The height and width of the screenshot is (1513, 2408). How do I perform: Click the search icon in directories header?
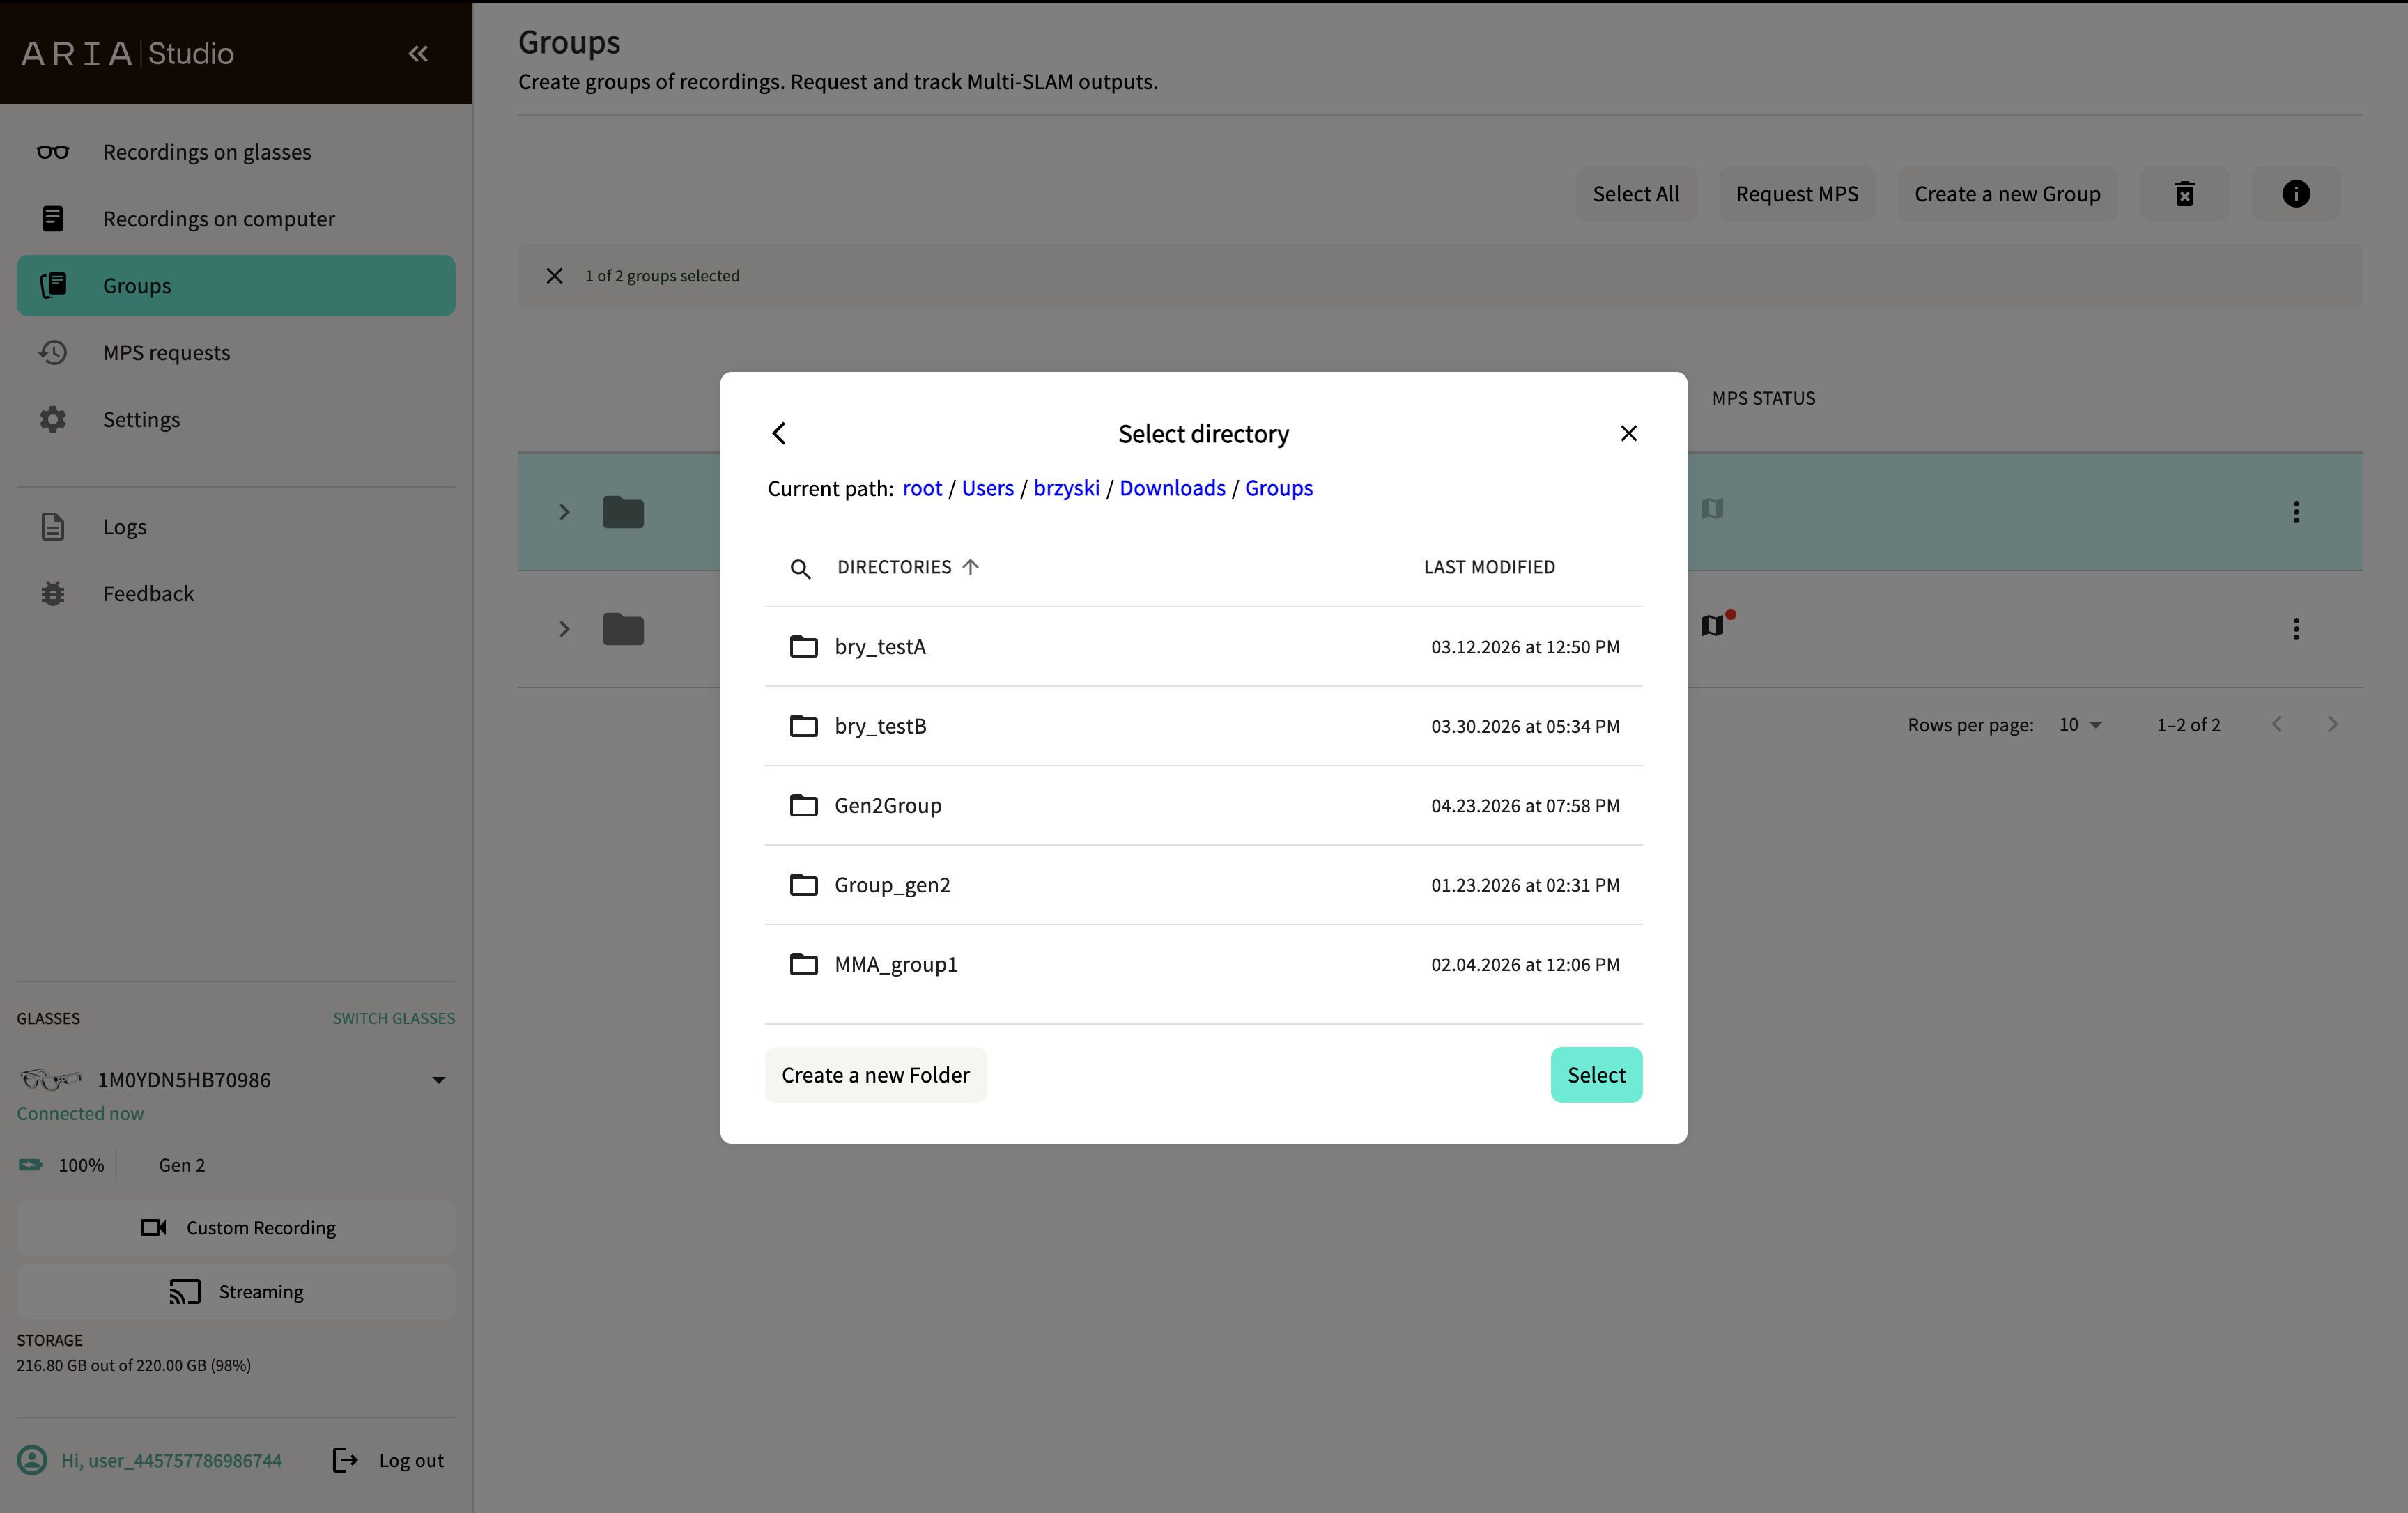[x=800, y=568]
